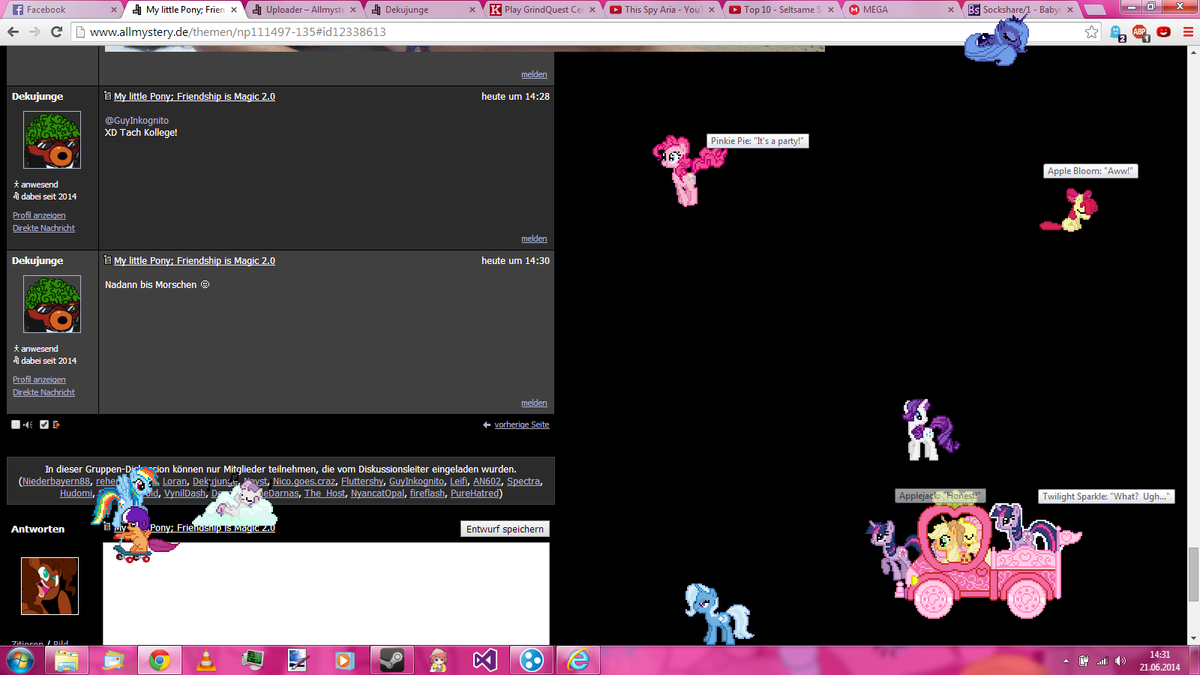
Task: Open the blue sphere app in taskbar
Action: [x=530, y=660]
